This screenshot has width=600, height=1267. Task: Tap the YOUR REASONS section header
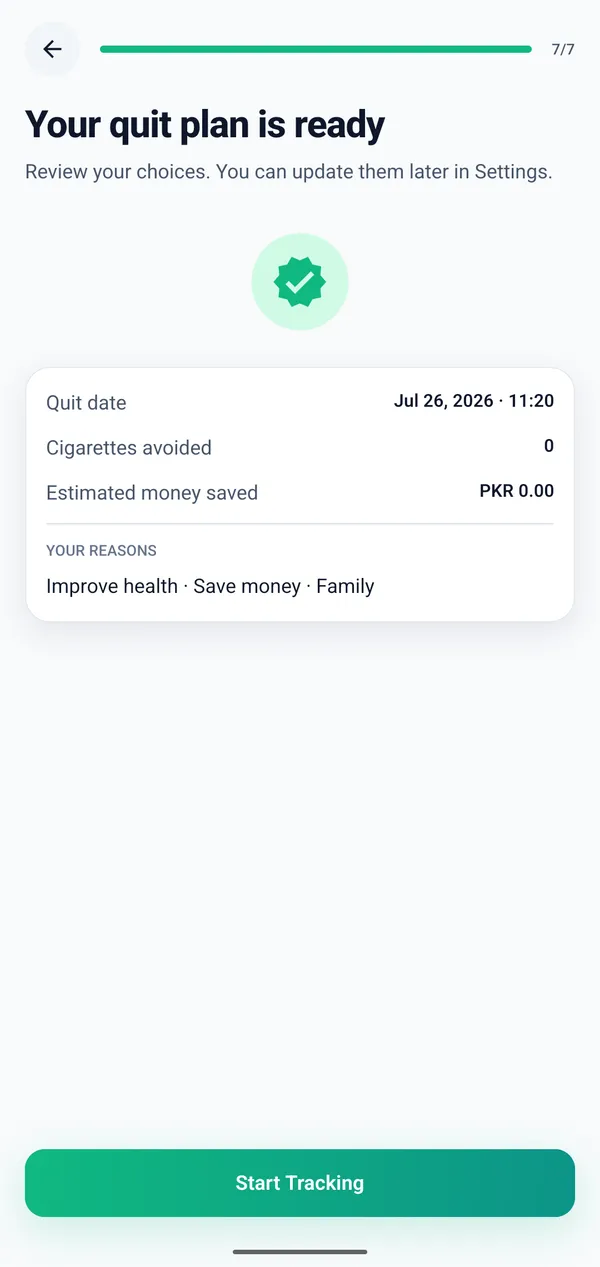pyautogui.click(x=101, y=551)
